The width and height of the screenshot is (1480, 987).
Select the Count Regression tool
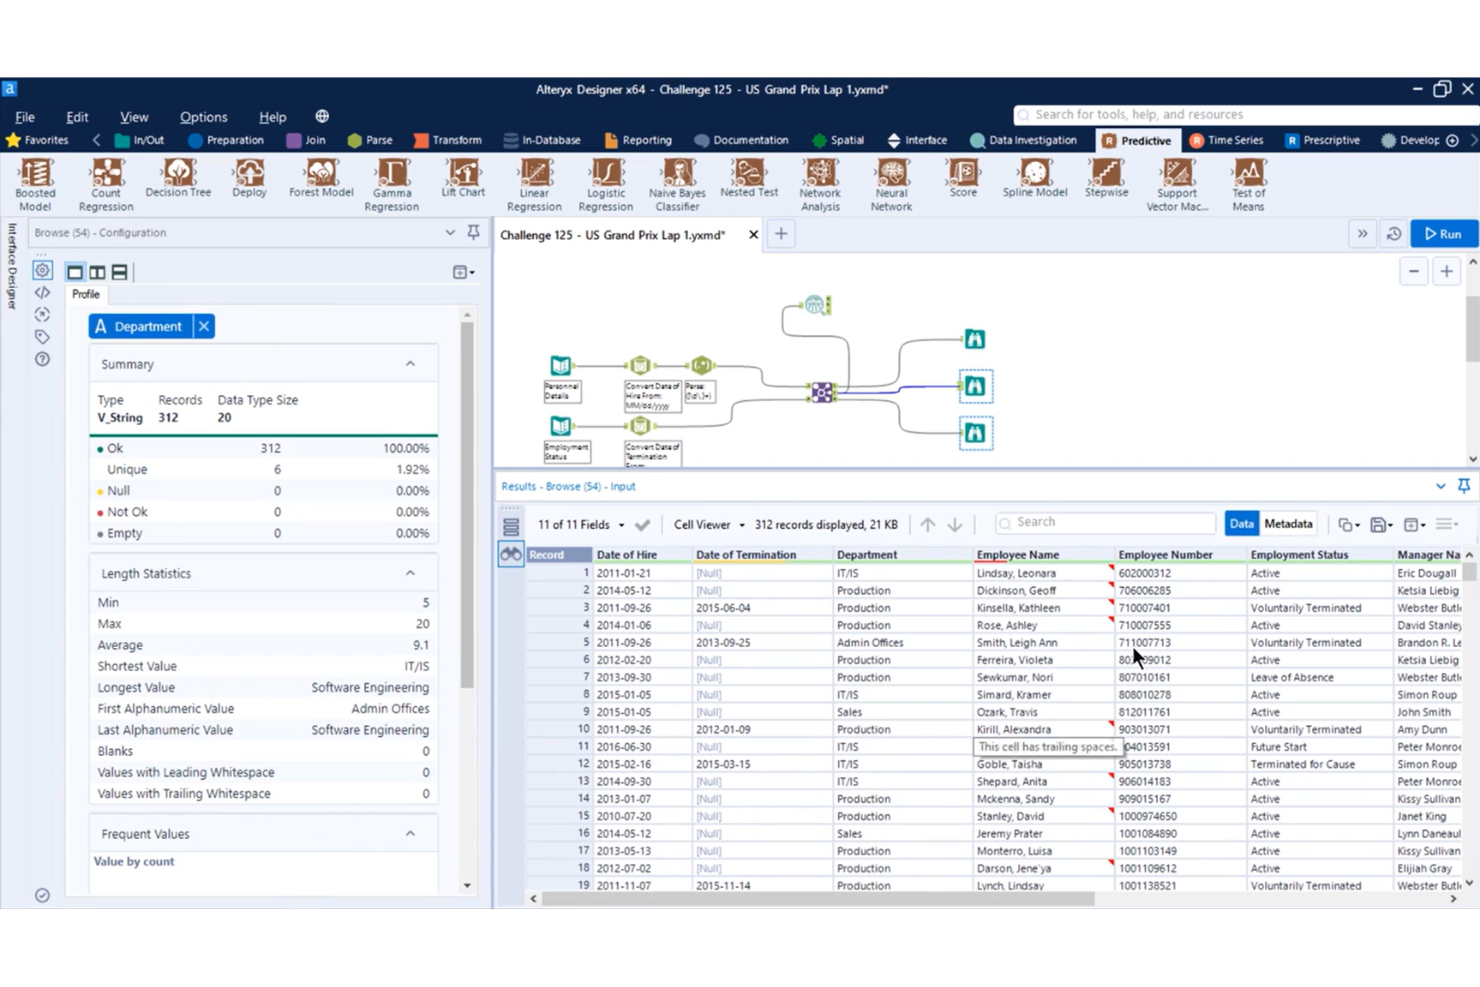[106, 184]
